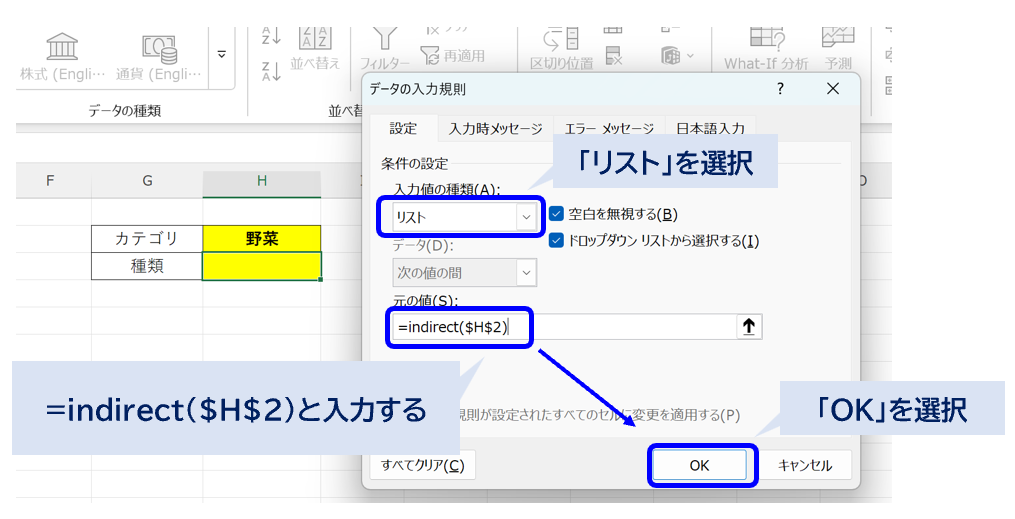Click the 再適用 reapply filter icon
The width and height of the screenshot is (1015, 519).
tap(430, 56)
